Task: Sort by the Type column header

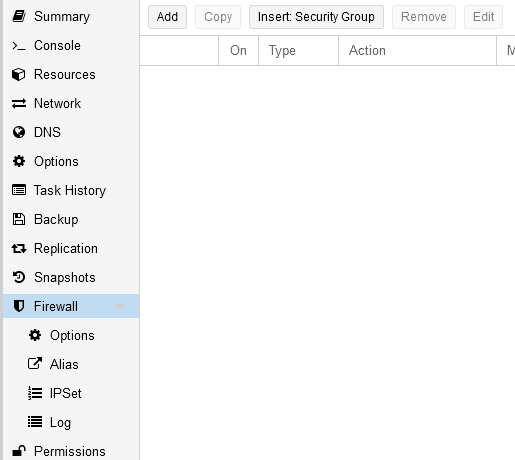Action: click(x=298, y=51)
